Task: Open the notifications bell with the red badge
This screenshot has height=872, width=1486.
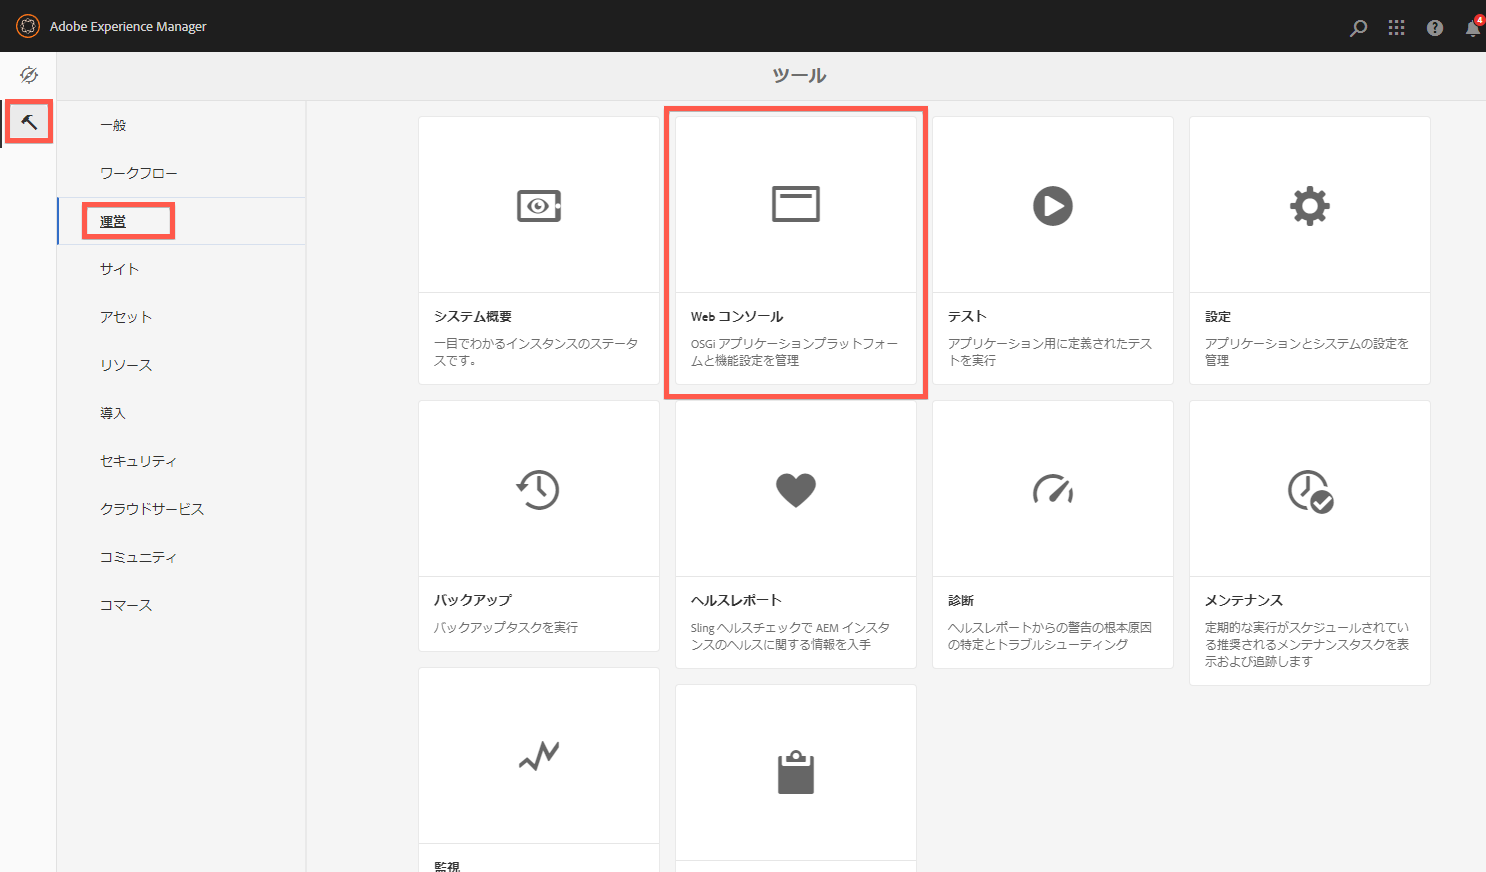Action: tap(1471, 27)
